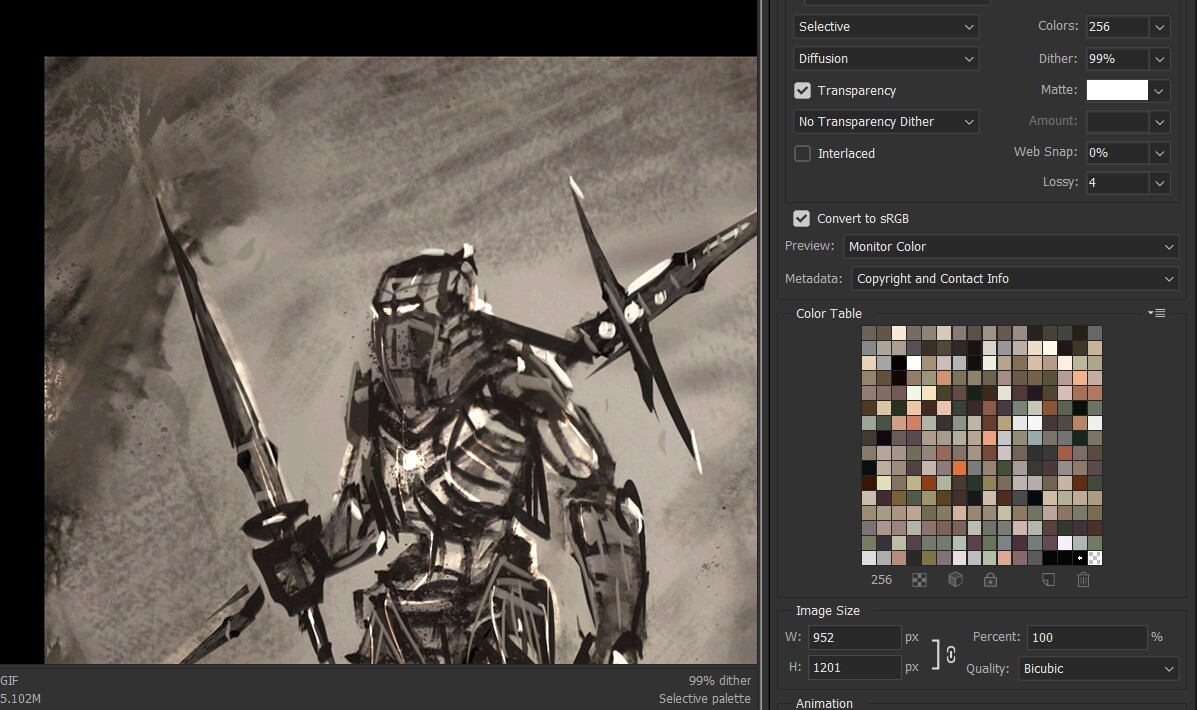This screenshot has width=1197, height=710.
Task: Uncheck the Transparency checkbox
Action: [802, 90]
